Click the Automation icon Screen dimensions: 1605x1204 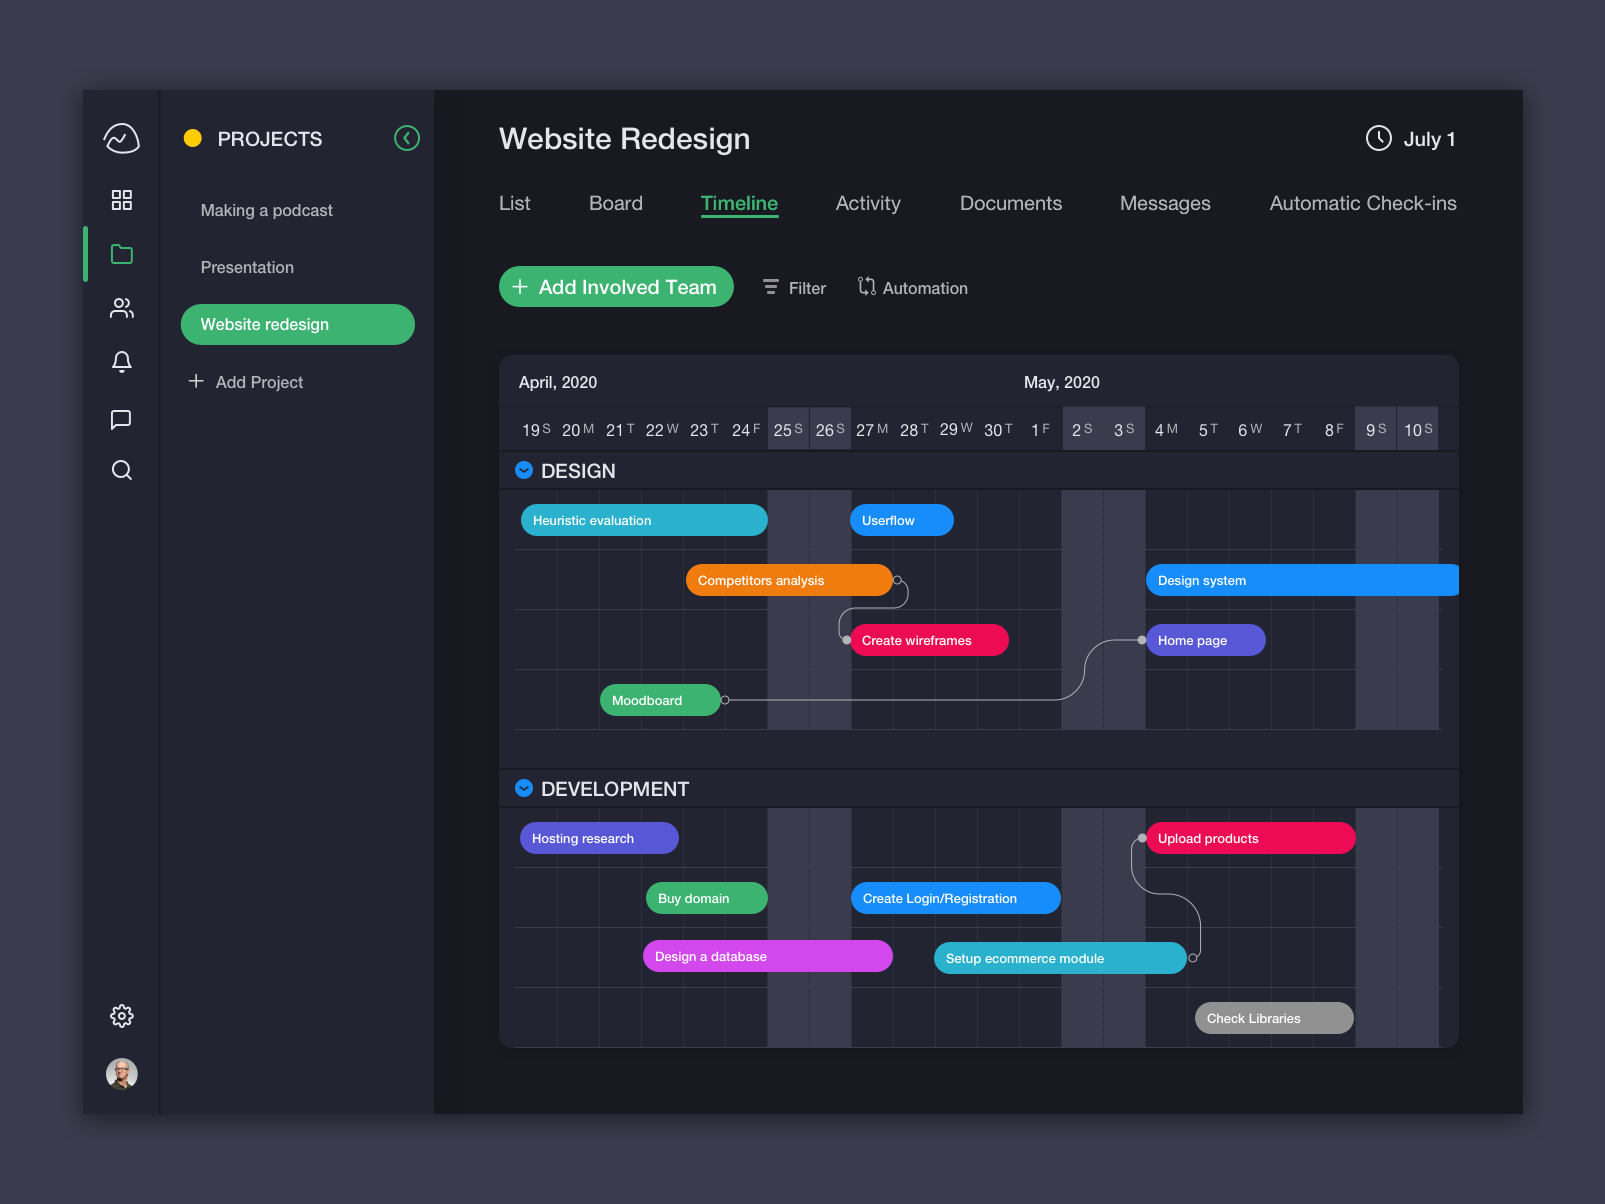[866, 287]
